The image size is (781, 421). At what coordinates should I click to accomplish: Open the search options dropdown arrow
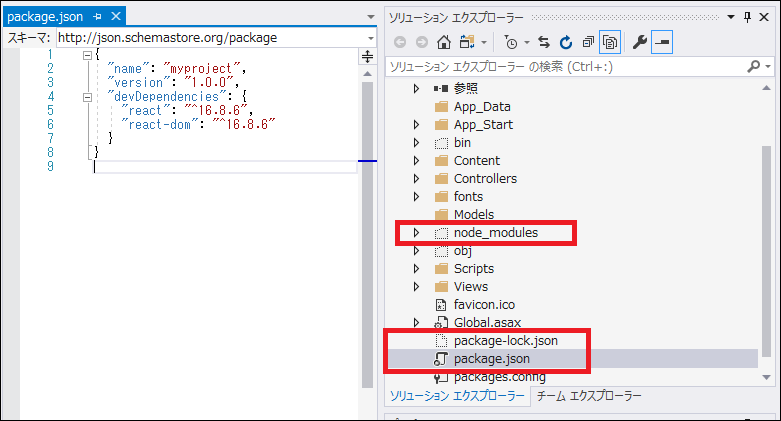[x=768, y=66]
